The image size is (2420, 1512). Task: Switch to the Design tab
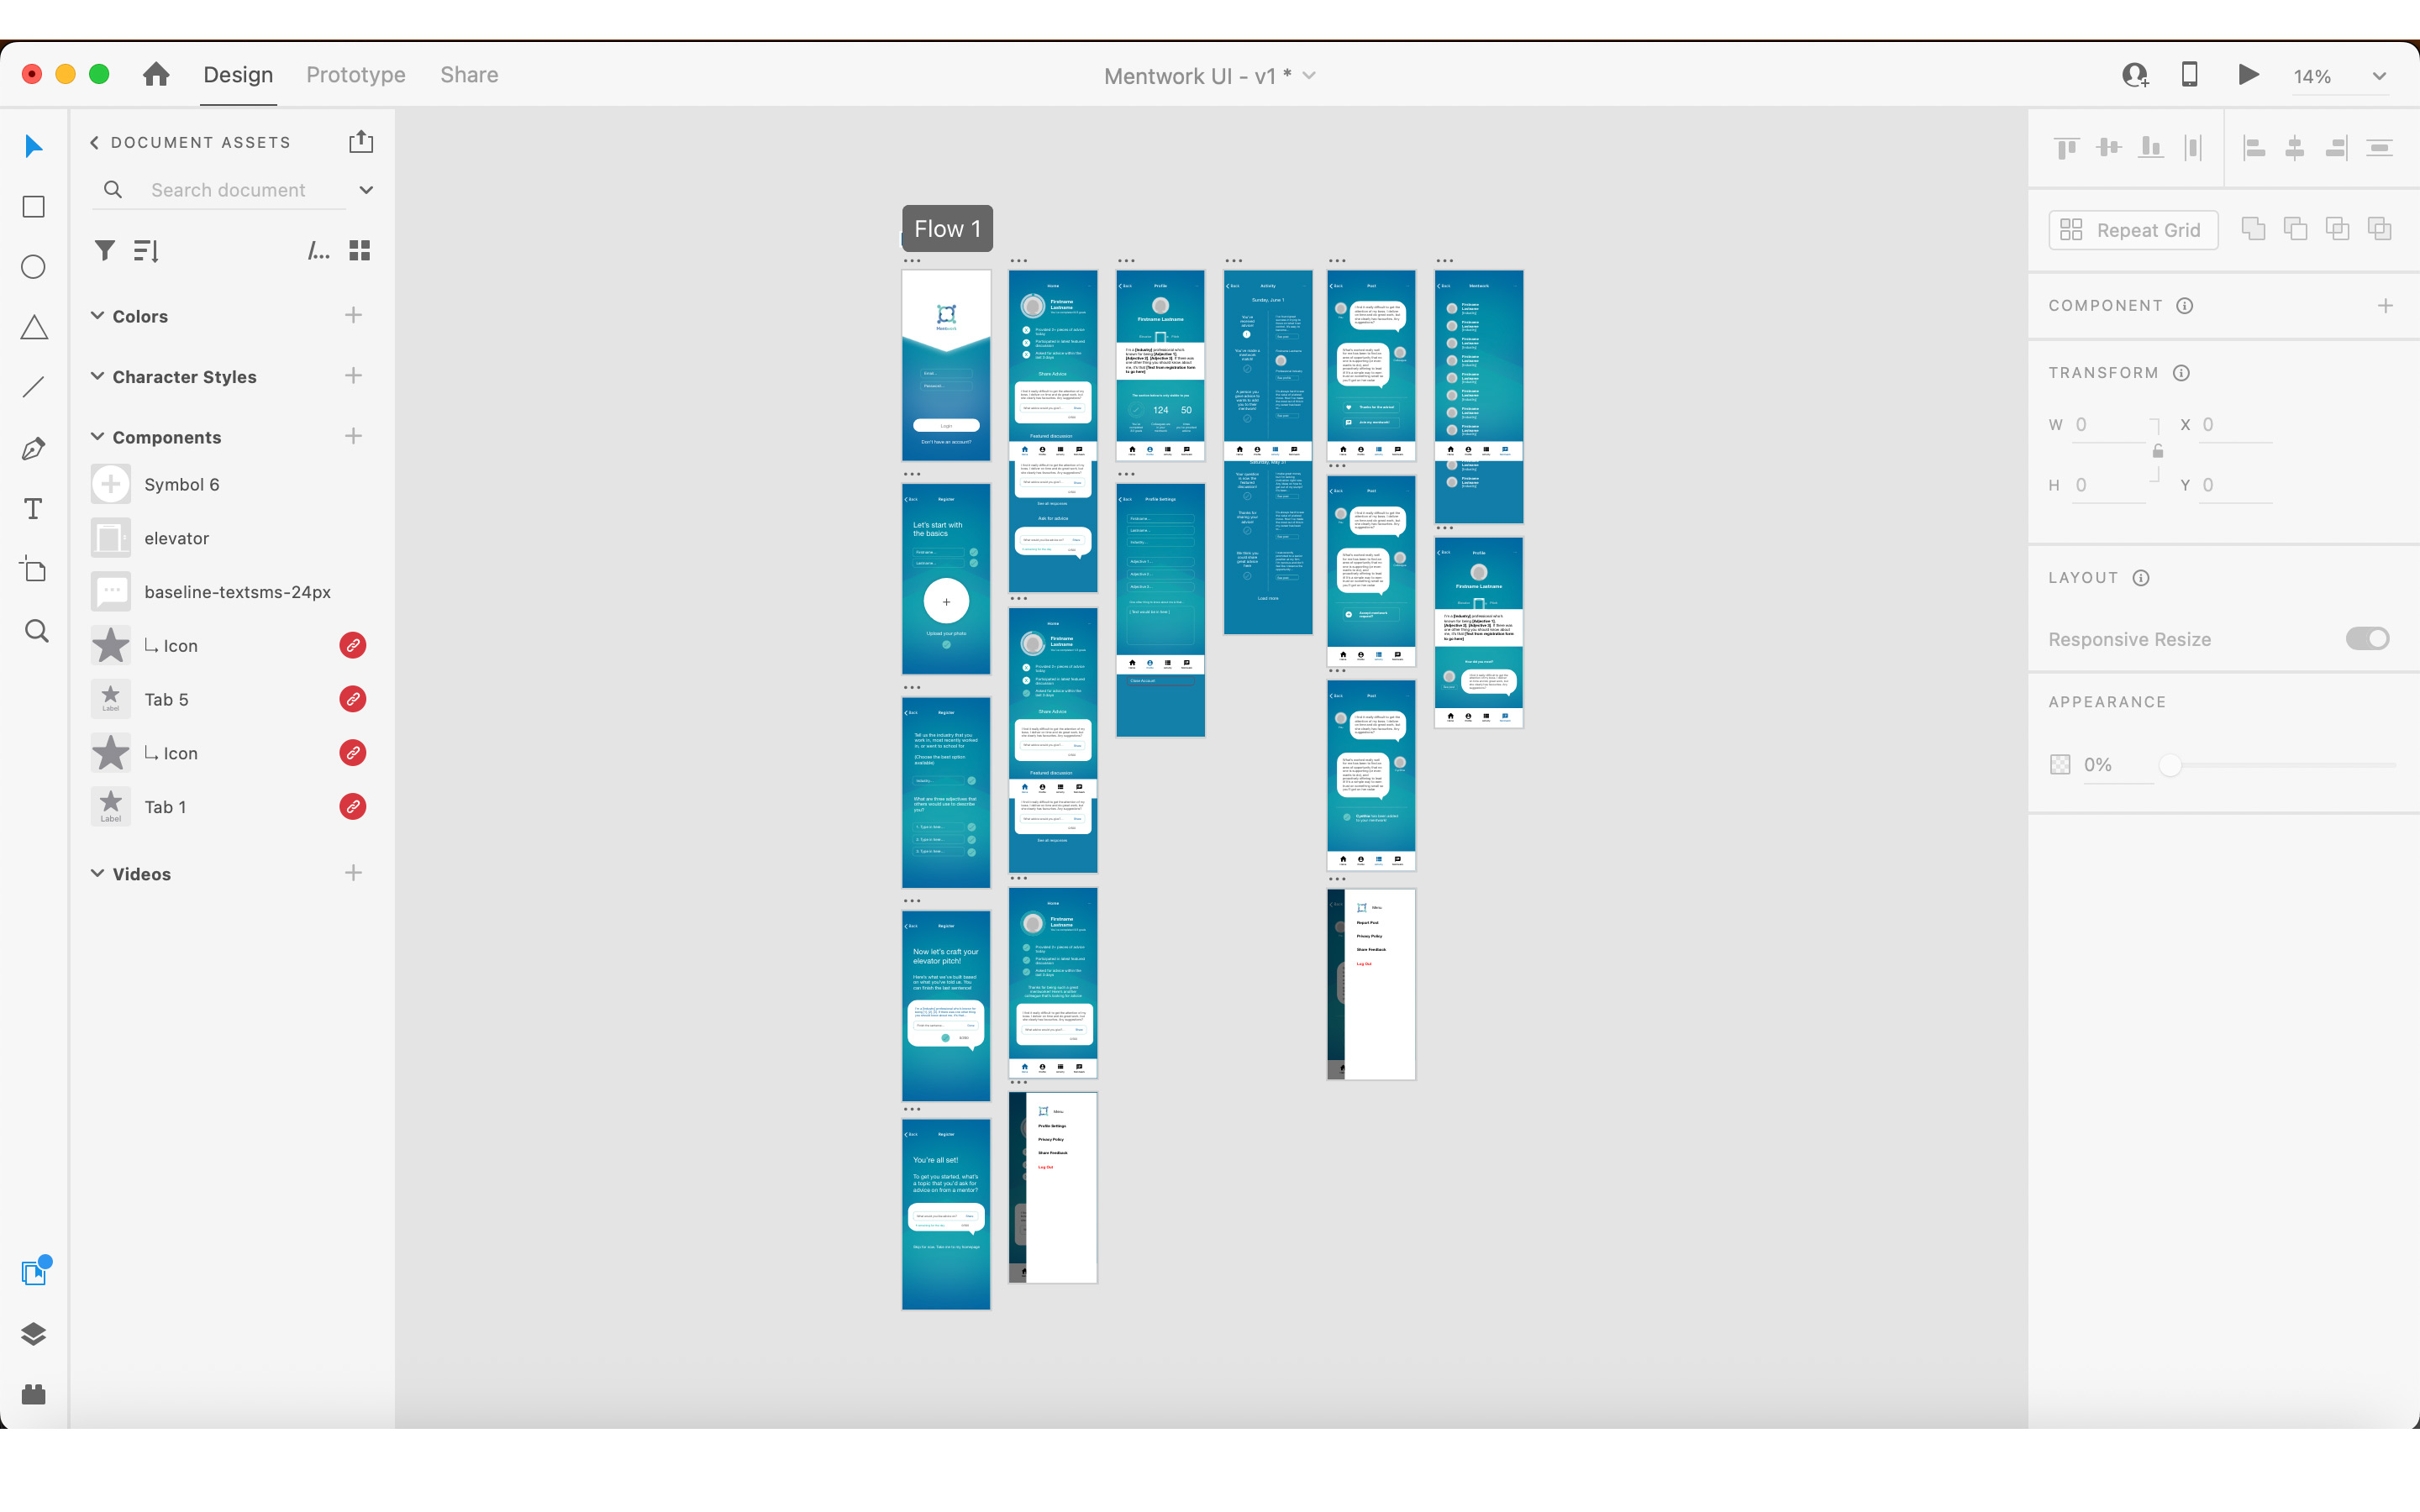pyautogui.click(x=238, y=75)
